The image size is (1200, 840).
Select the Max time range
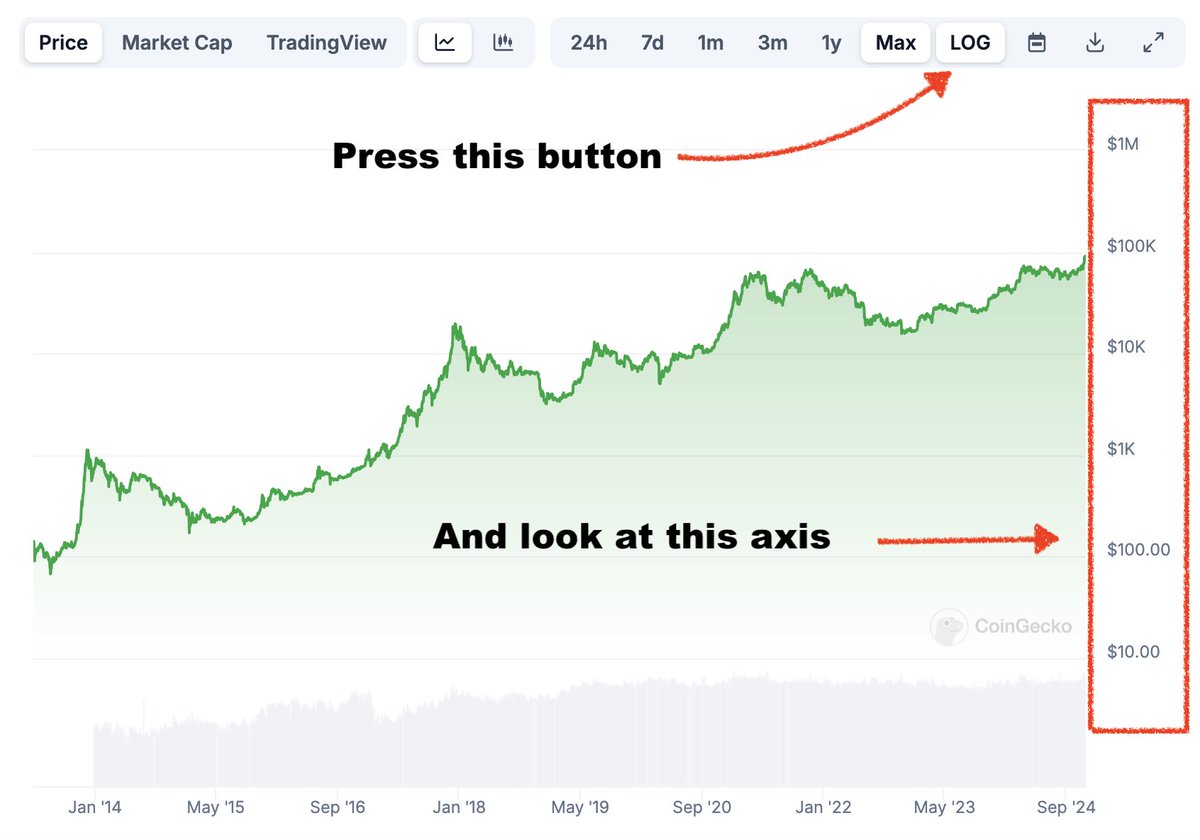(895, 43)
